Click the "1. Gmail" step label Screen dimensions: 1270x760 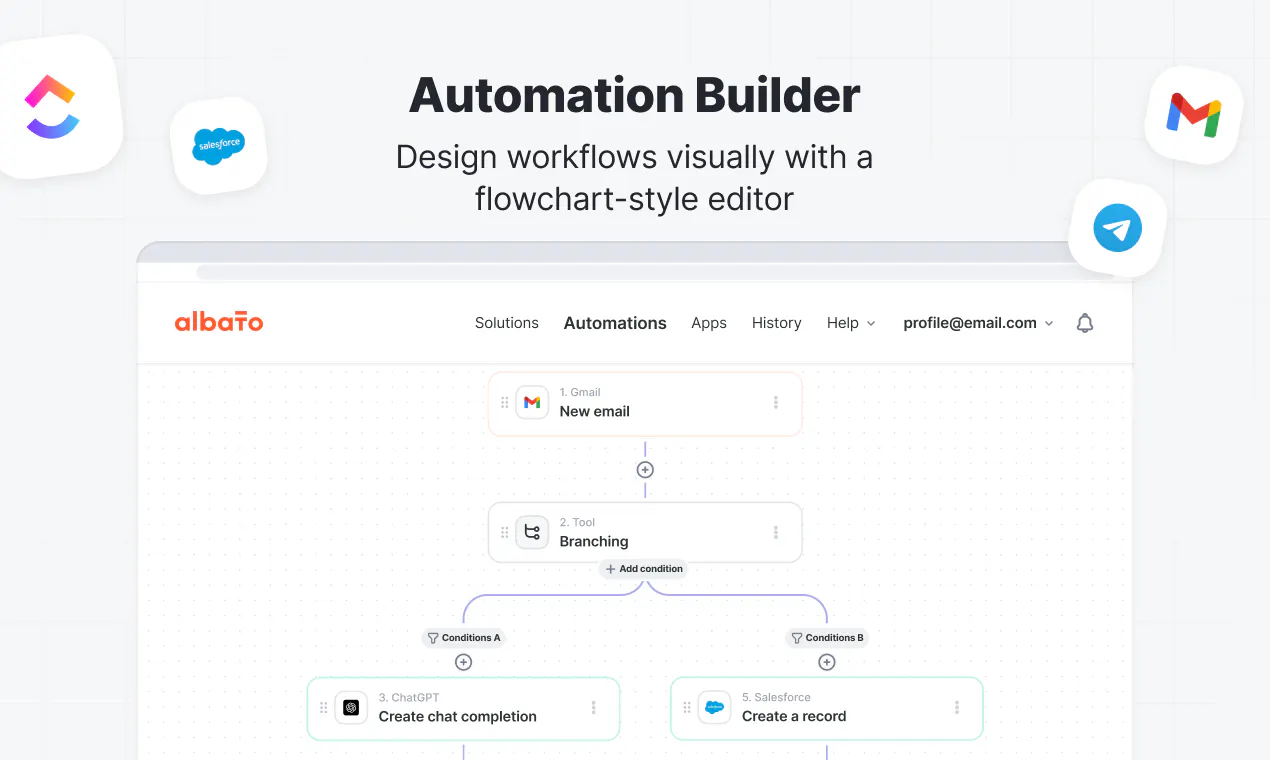click(x=580, y=392)
